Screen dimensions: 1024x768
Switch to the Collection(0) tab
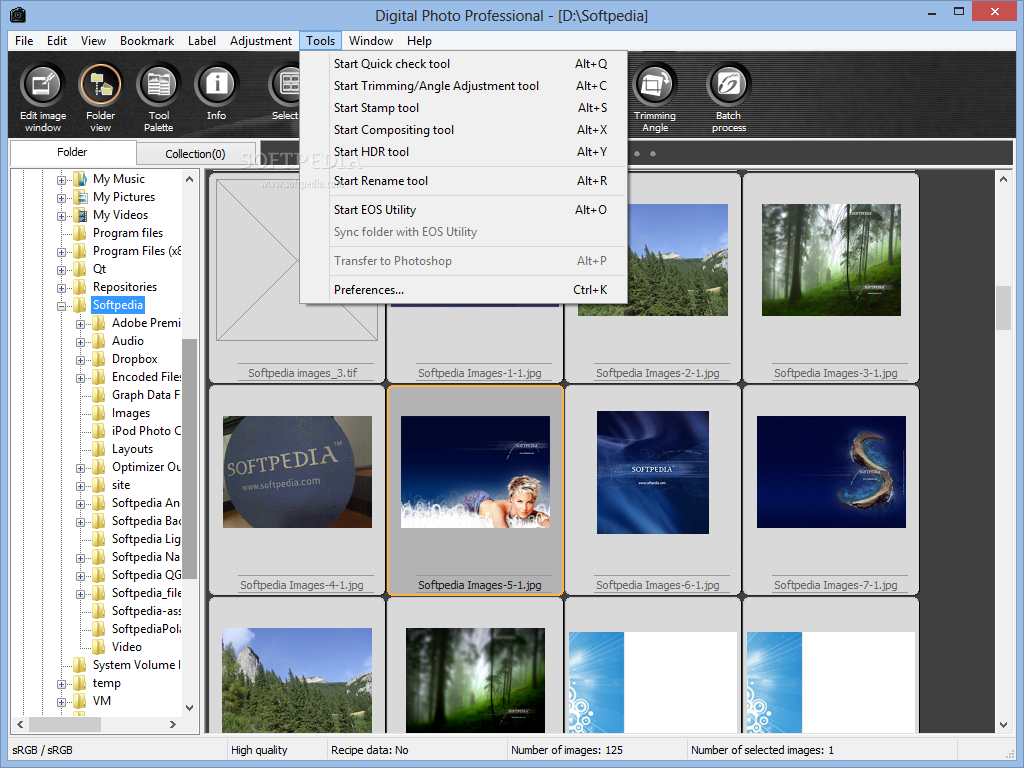click(195, 154)
